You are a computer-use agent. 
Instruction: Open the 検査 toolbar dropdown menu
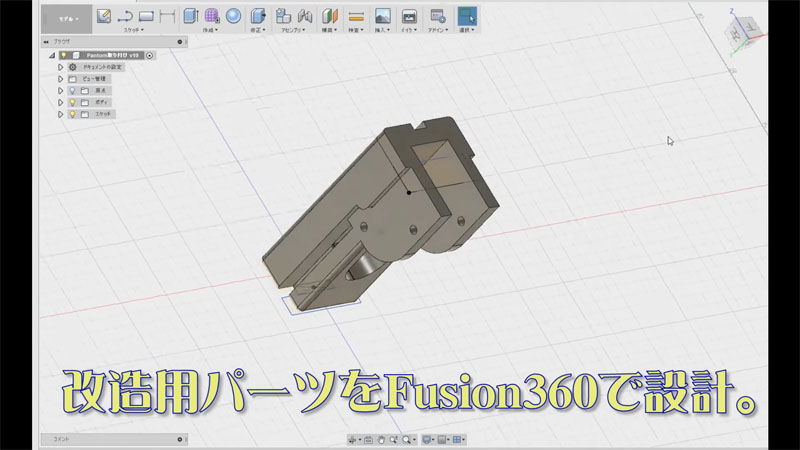[356, 30]
